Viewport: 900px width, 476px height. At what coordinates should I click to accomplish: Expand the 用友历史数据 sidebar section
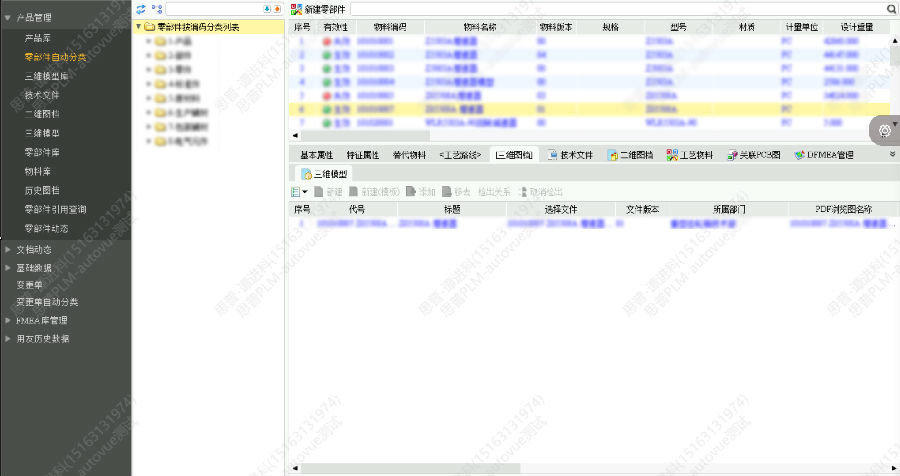[7, 339]
